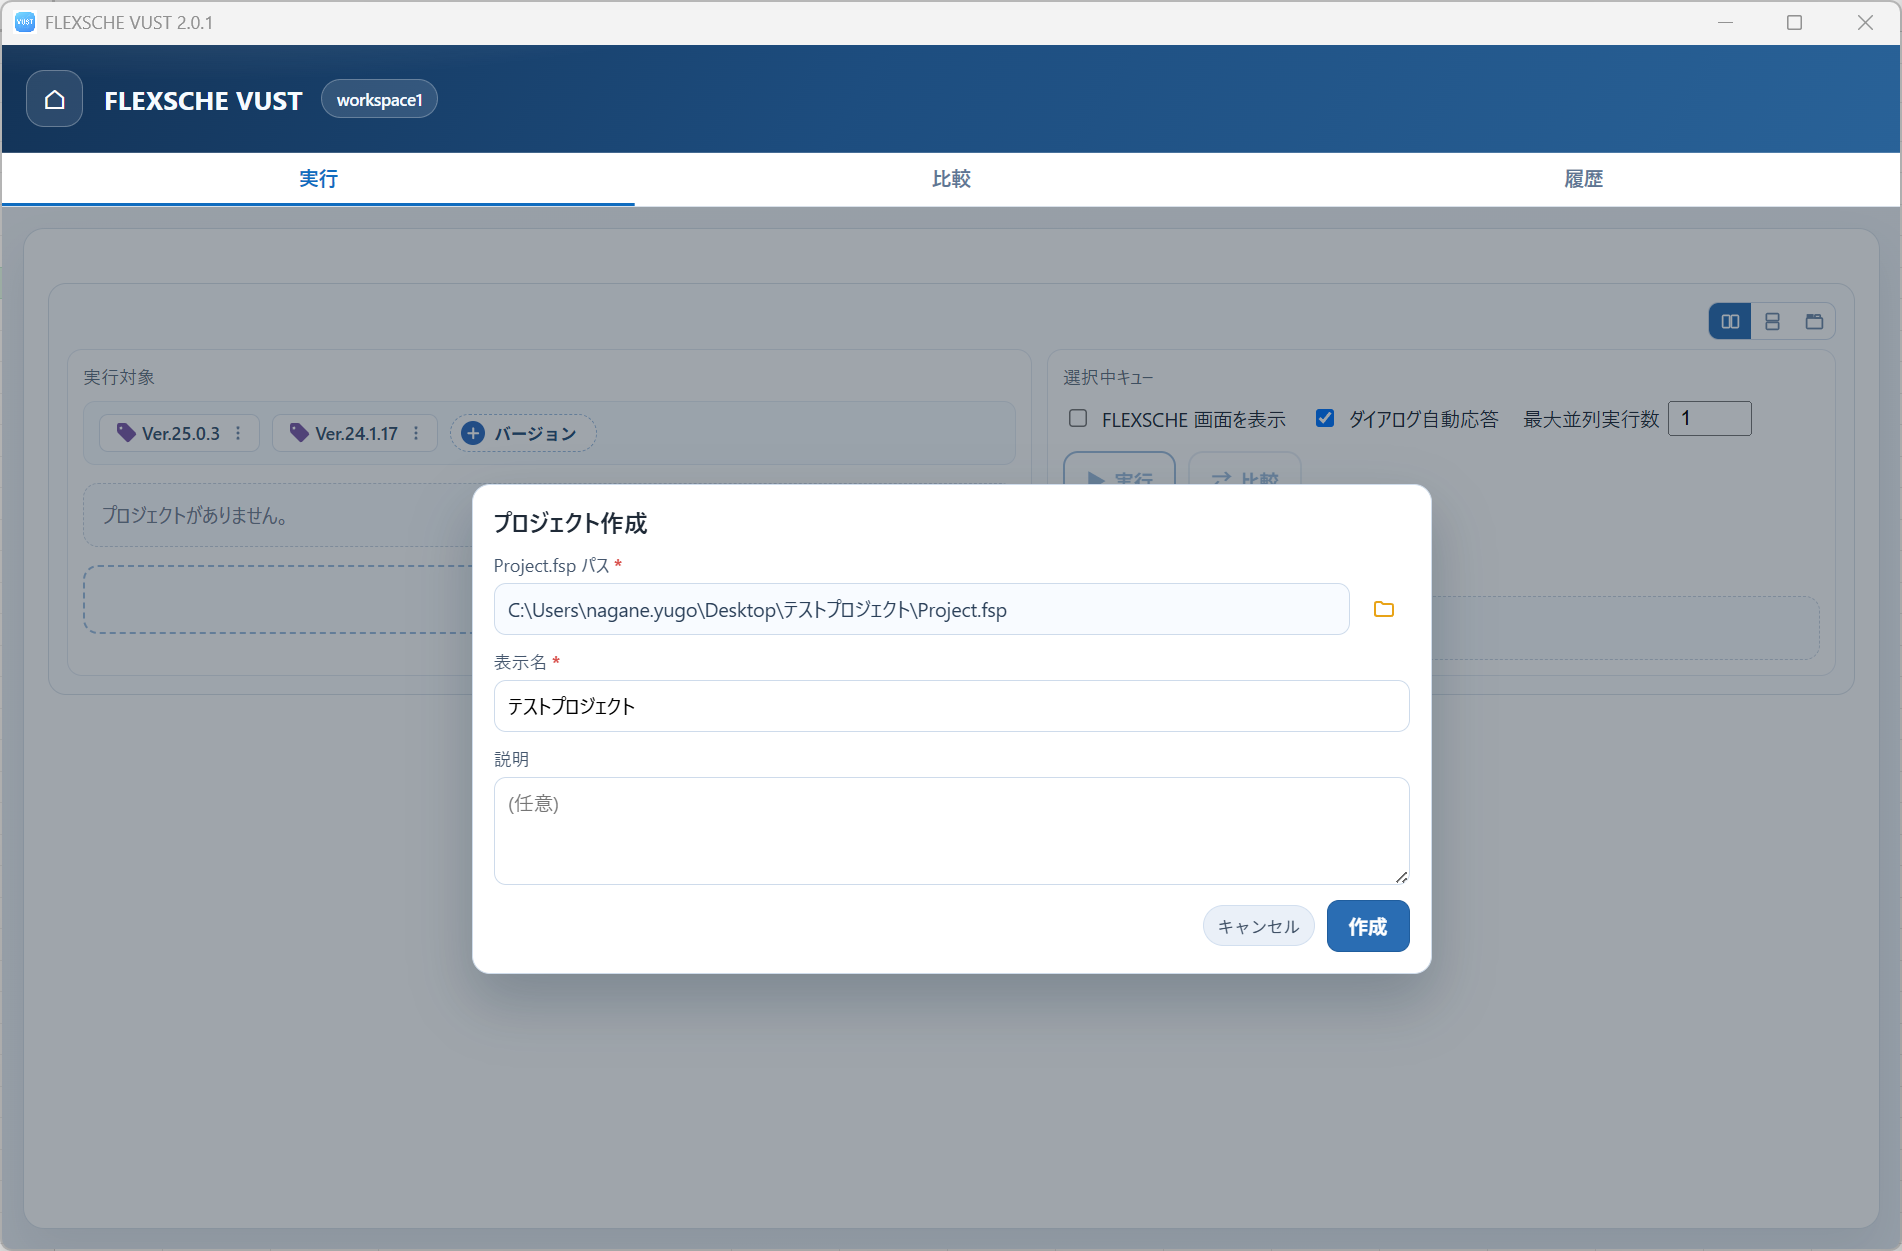Open options menu for Ver.24.1.17

click(416, 433)
